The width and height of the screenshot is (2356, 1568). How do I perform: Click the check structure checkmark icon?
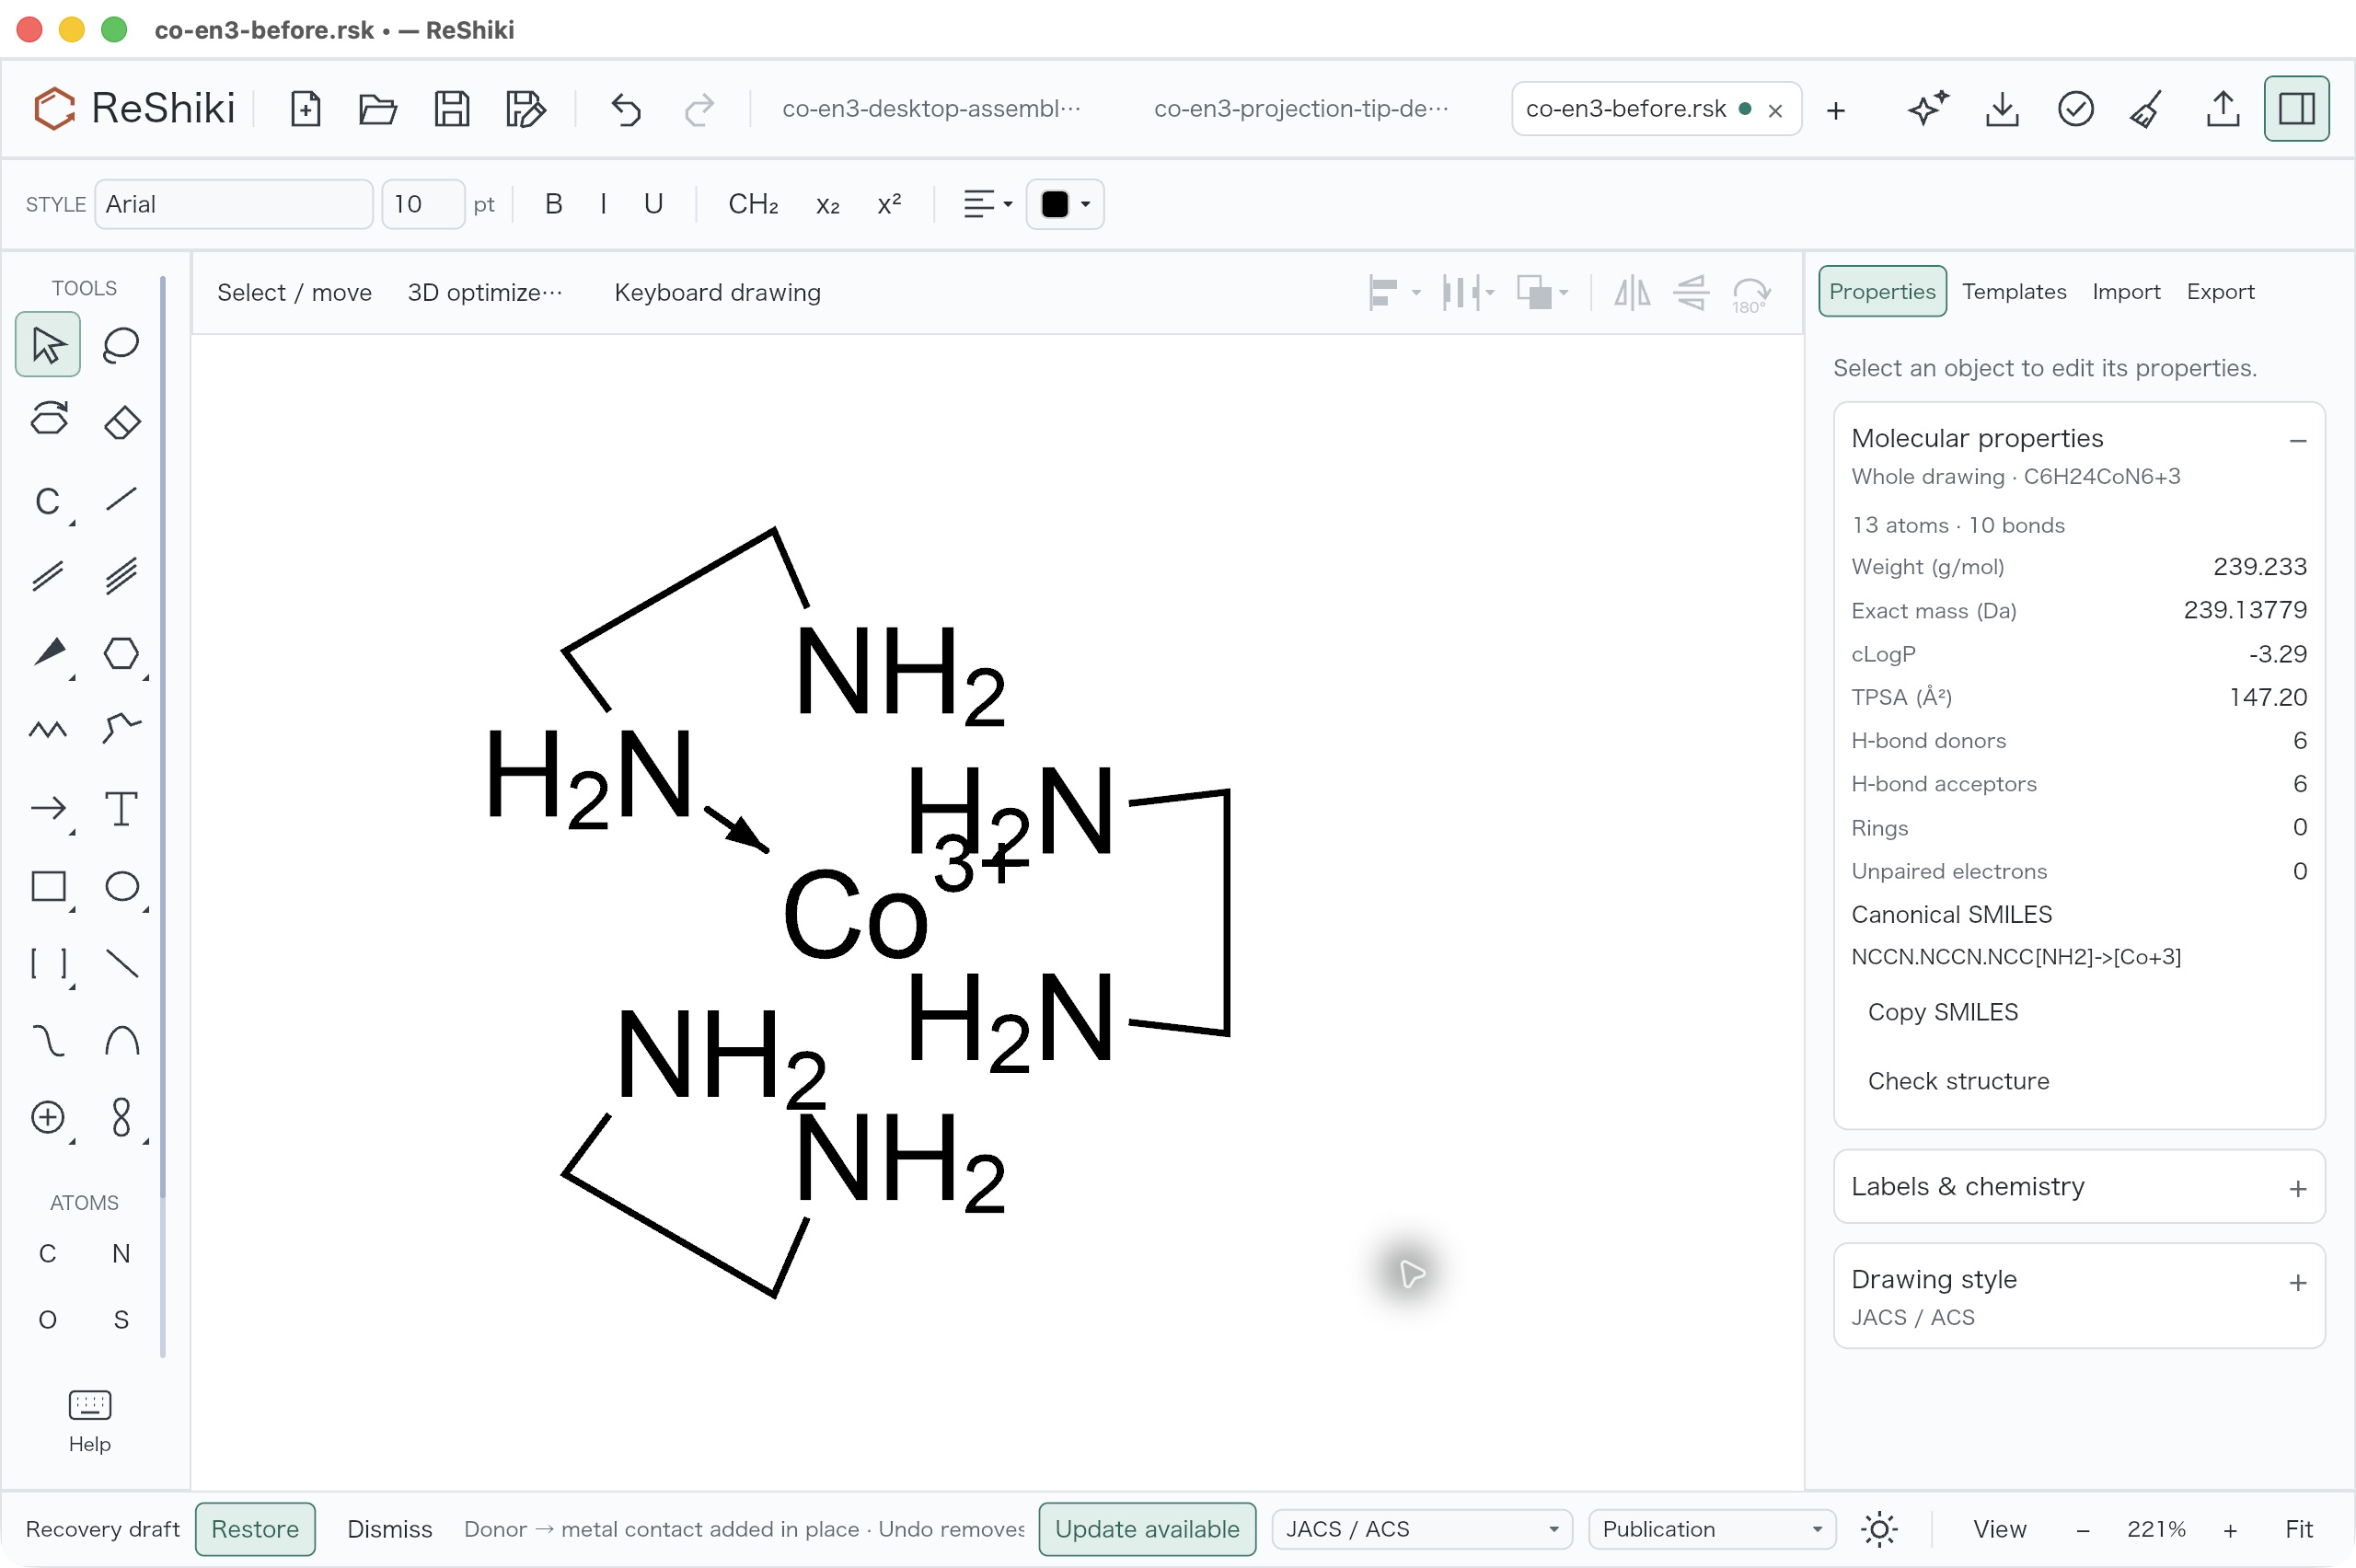click(2075, 108)
